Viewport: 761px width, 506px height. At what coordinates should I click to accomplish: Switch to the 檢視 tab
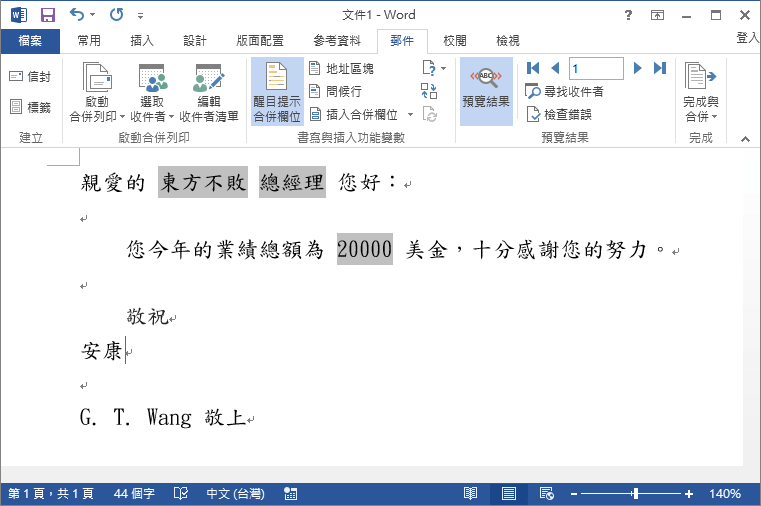click(508, 41)
